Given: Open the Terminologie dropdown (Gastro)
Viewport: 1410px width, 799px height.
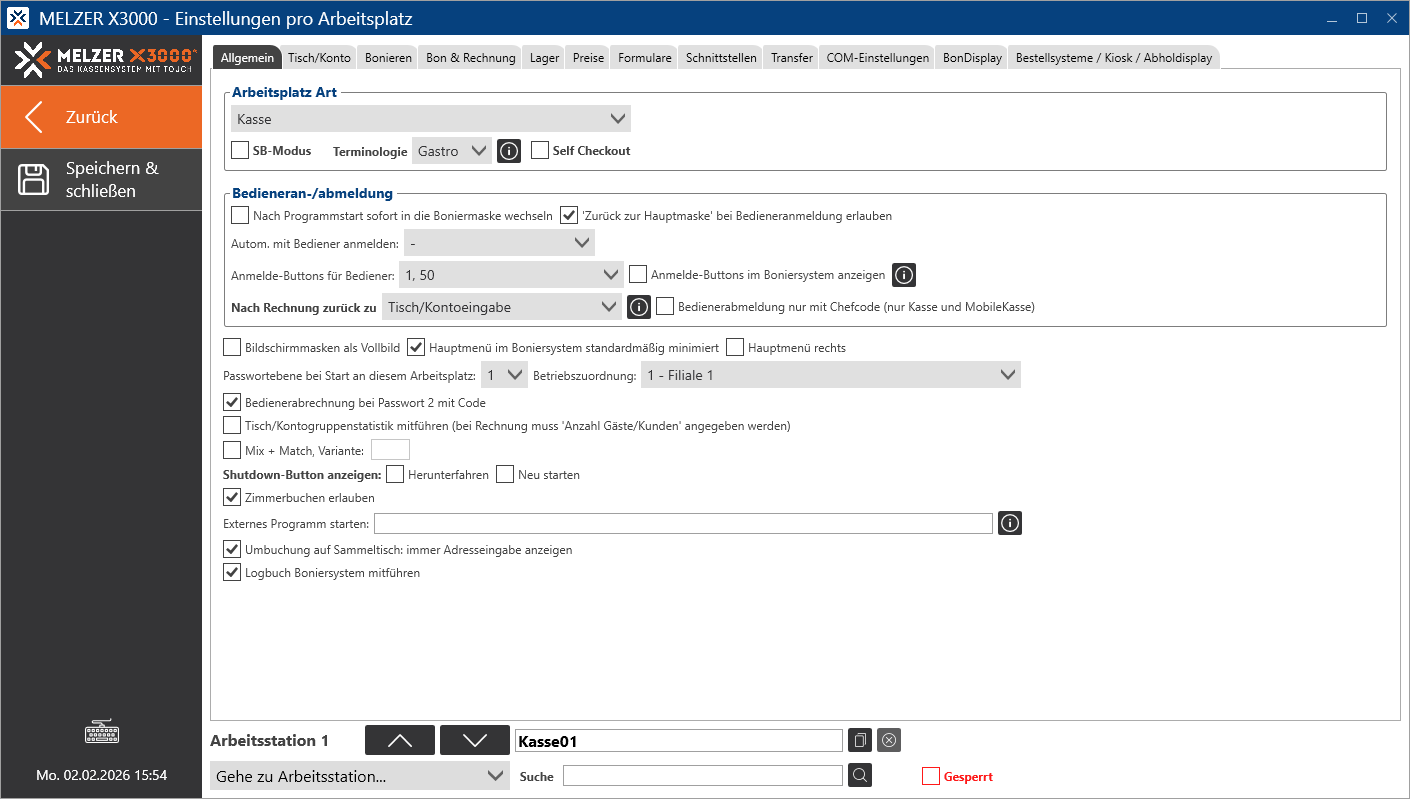Looking at the screenshot, I should click(x=452, y=151).
